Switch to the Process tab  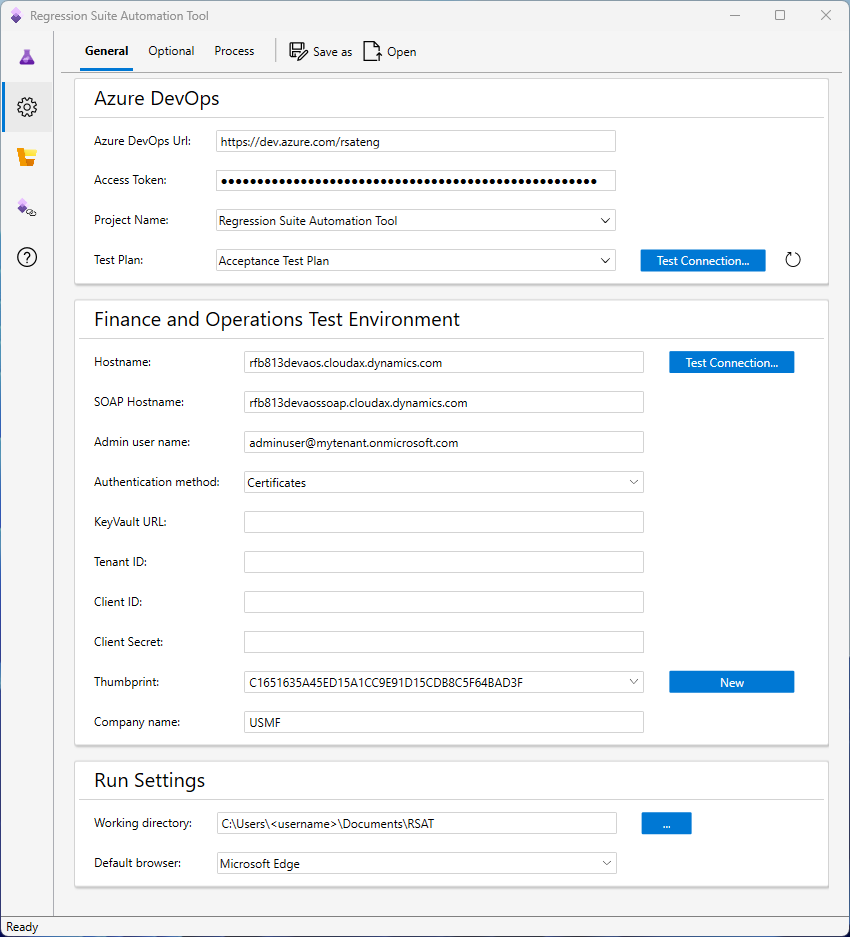(234, 51)
